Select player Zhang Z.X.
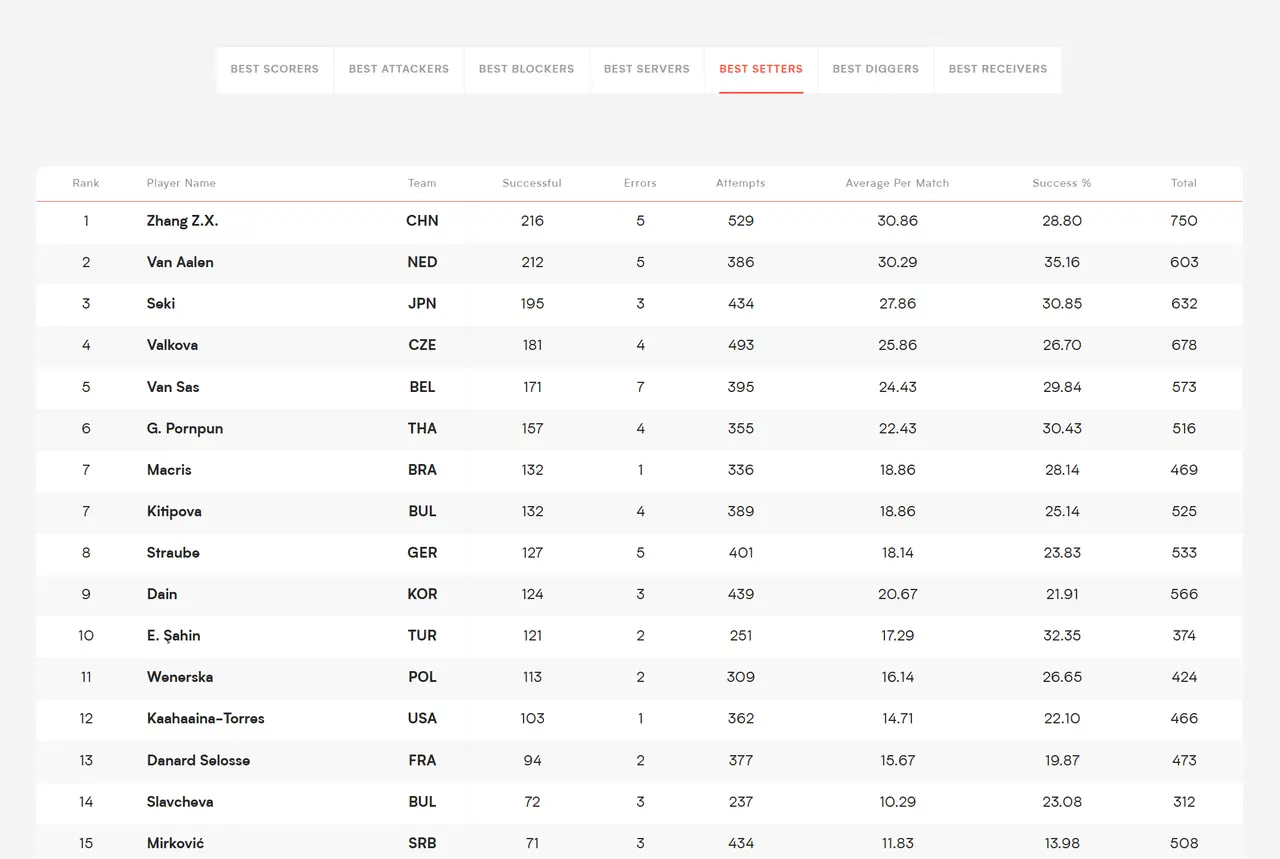 183,221
